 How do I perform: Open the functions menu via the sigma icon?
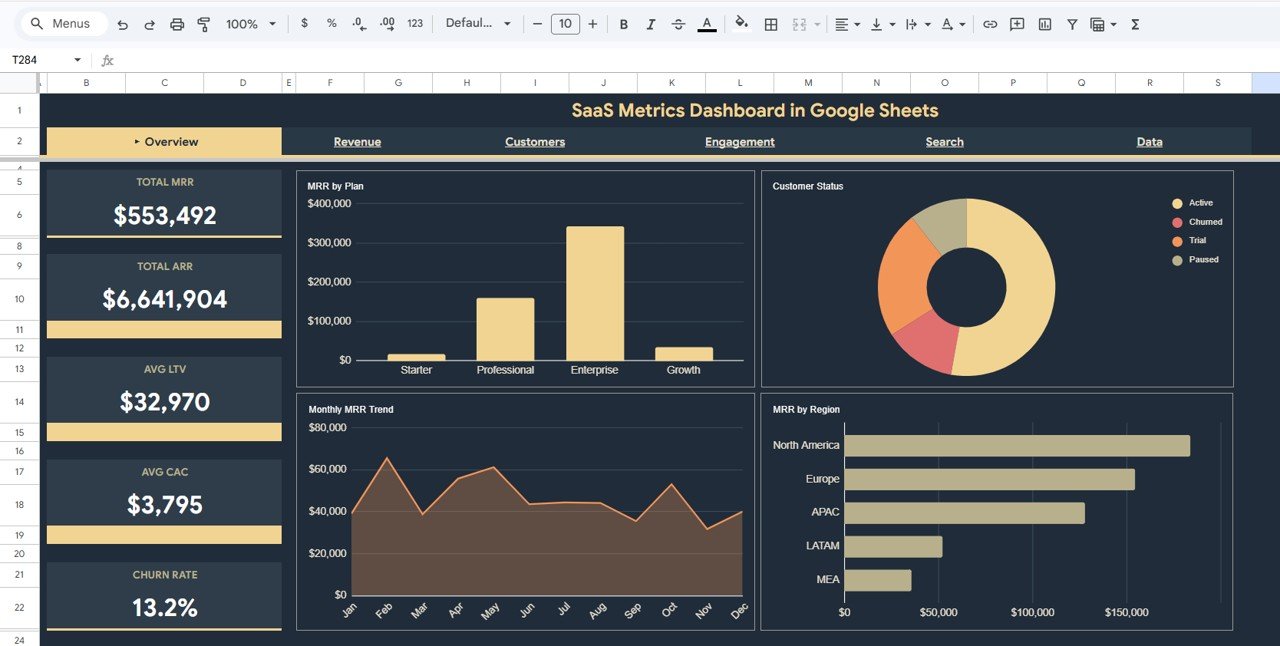[x=1135, y=23]
